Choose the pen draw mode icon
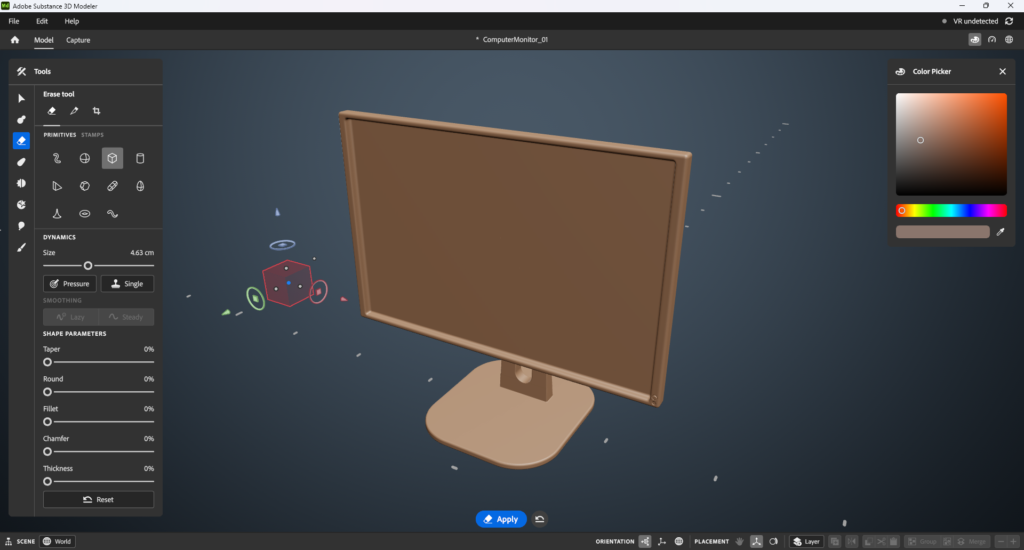This screenshot has width=1024, height=550. click(x=74, y=111)
